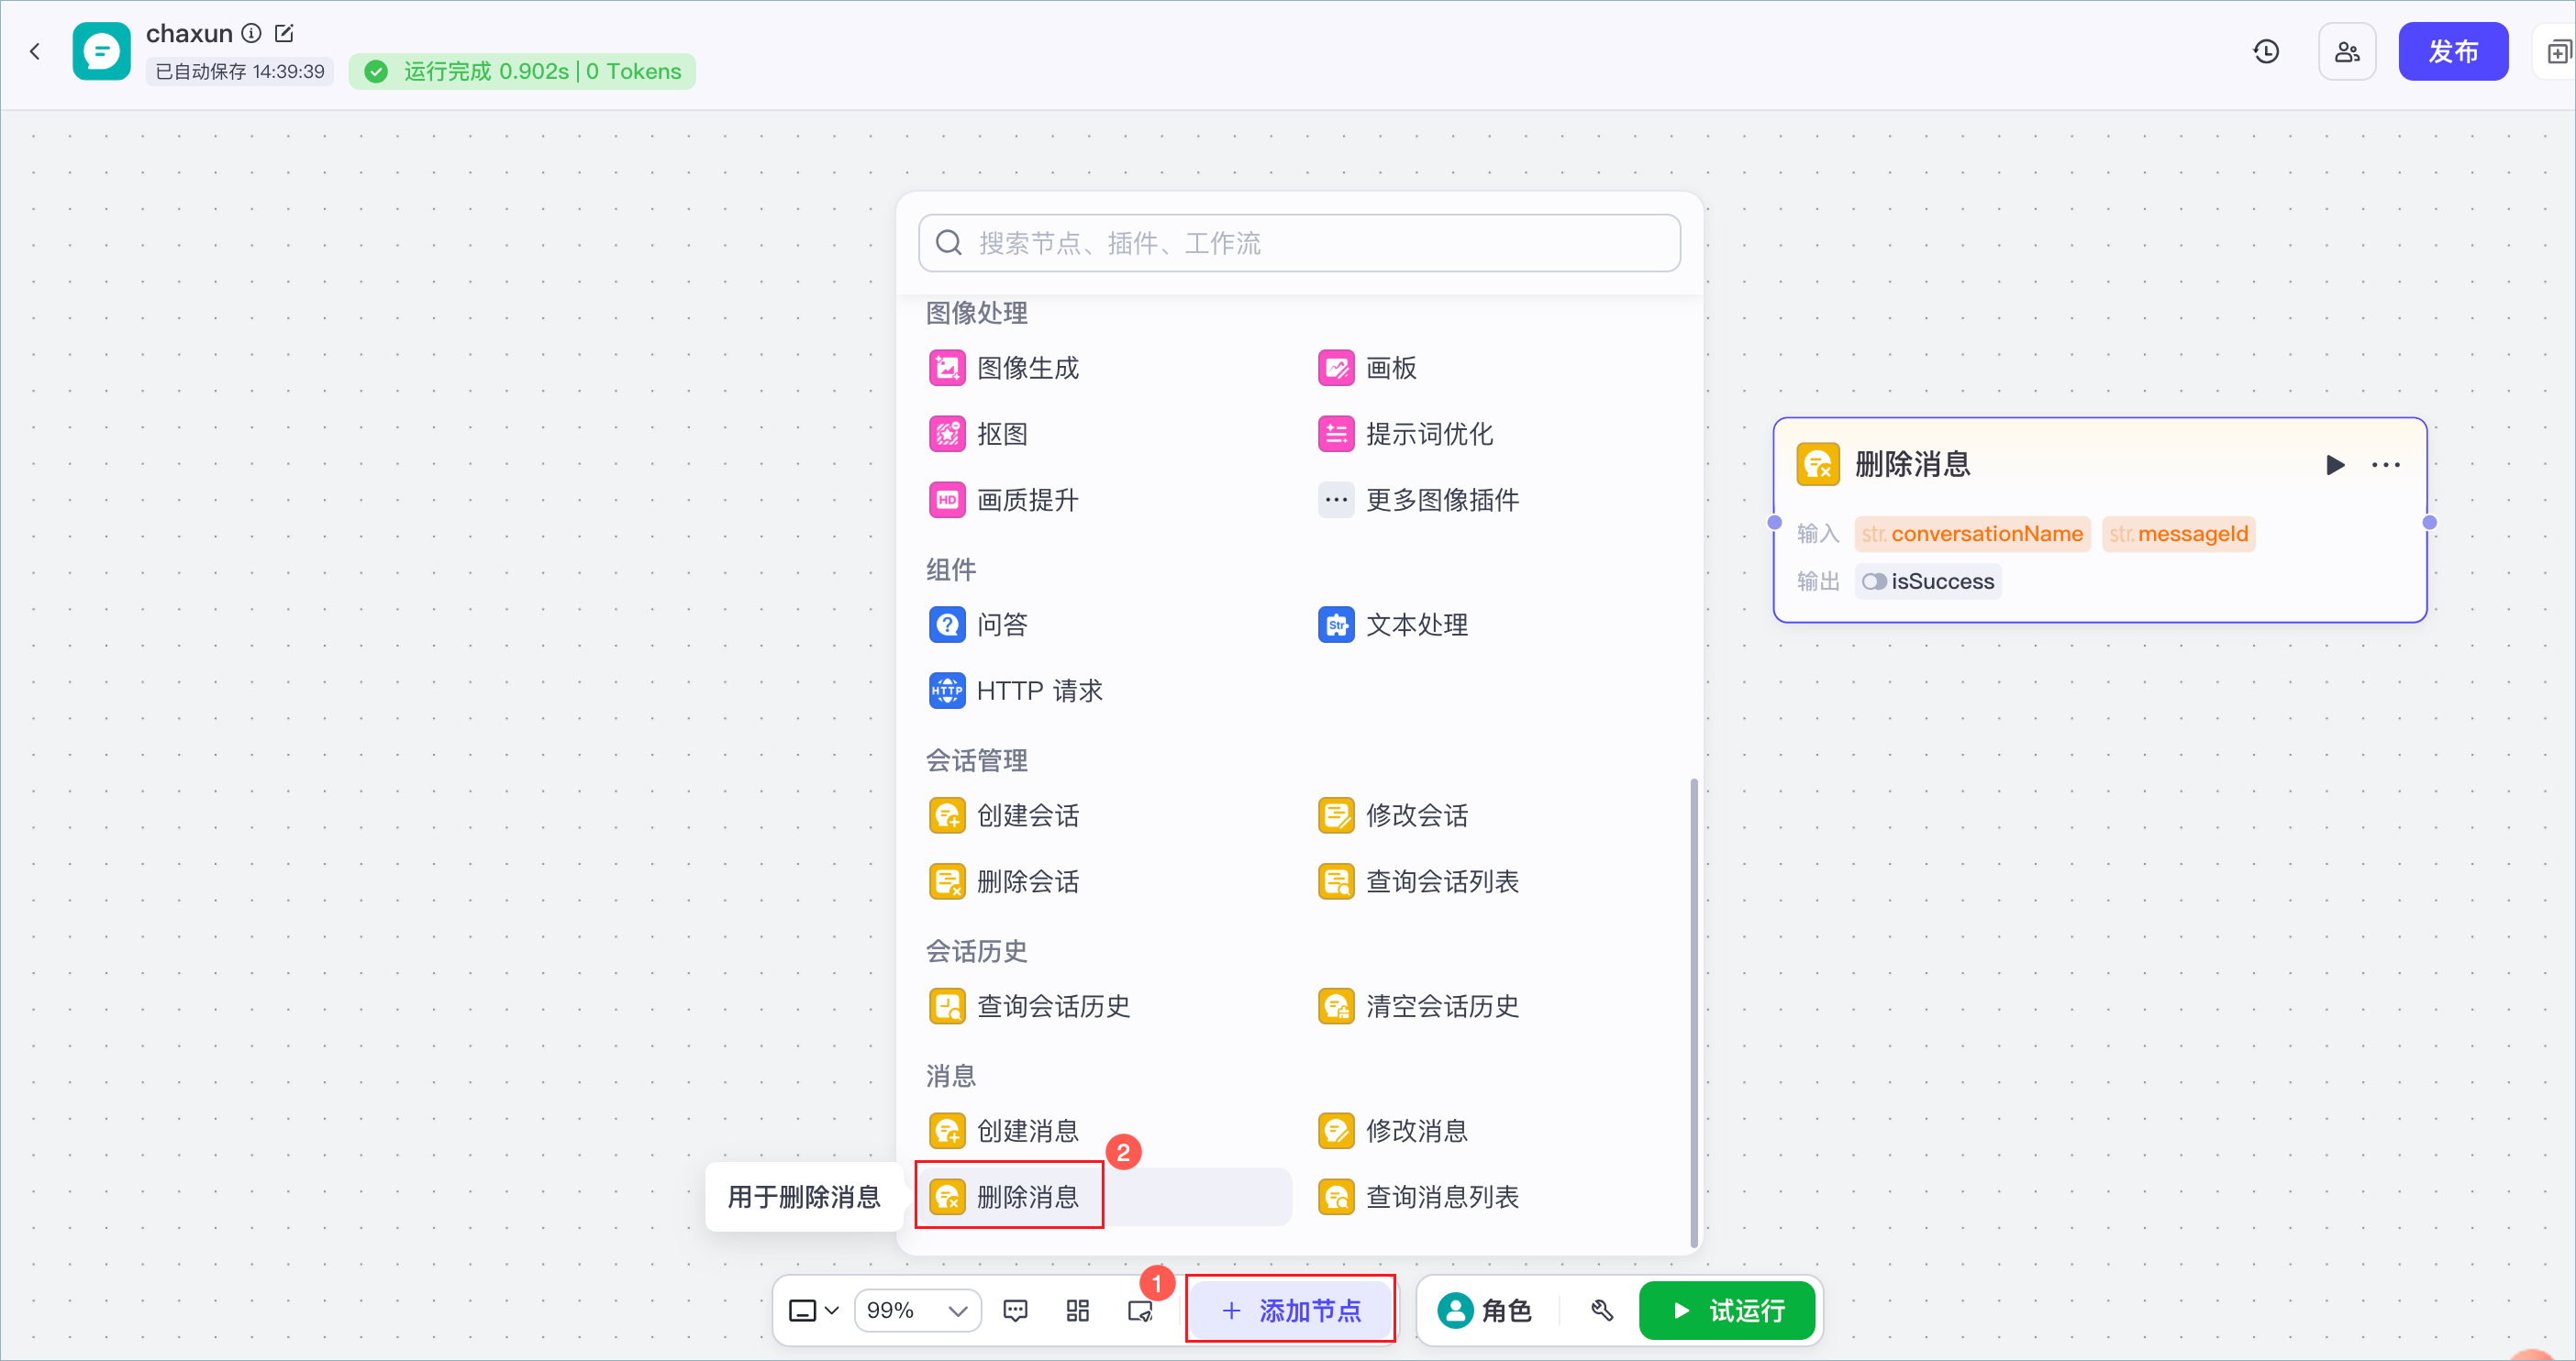Edit workflow name with pencil icon
Viewport: 2576px width, 1361px height.
click(x=284, y=33)
